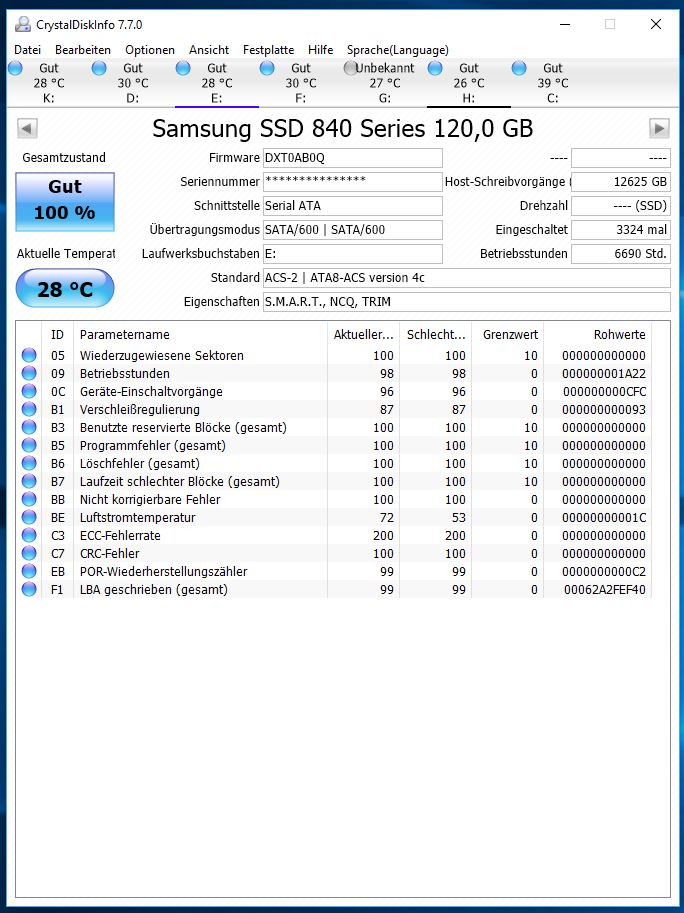
Task: Click status orb for 09 Betriebsstunden row
Action: pyautogui.click(x=29, y=373)
